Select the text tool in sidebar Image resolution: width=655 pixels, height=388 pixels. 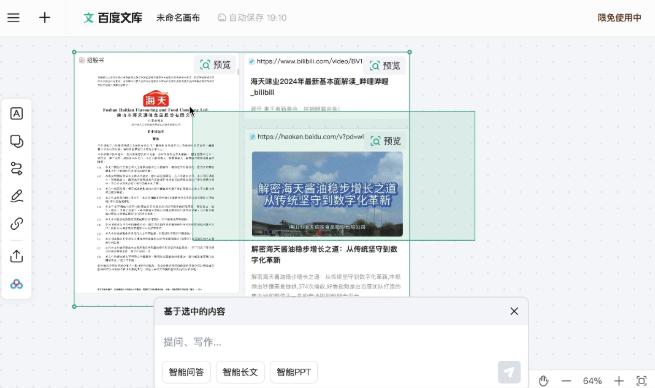tap(16, 114)
